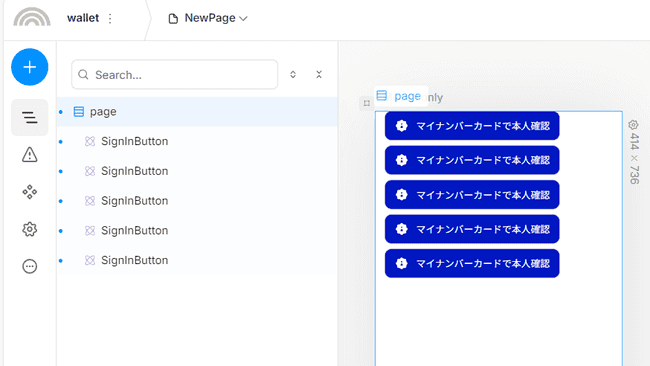The image size is (650, 366).
Task: Click the rainbow logo icon
Action: (32, 17)
